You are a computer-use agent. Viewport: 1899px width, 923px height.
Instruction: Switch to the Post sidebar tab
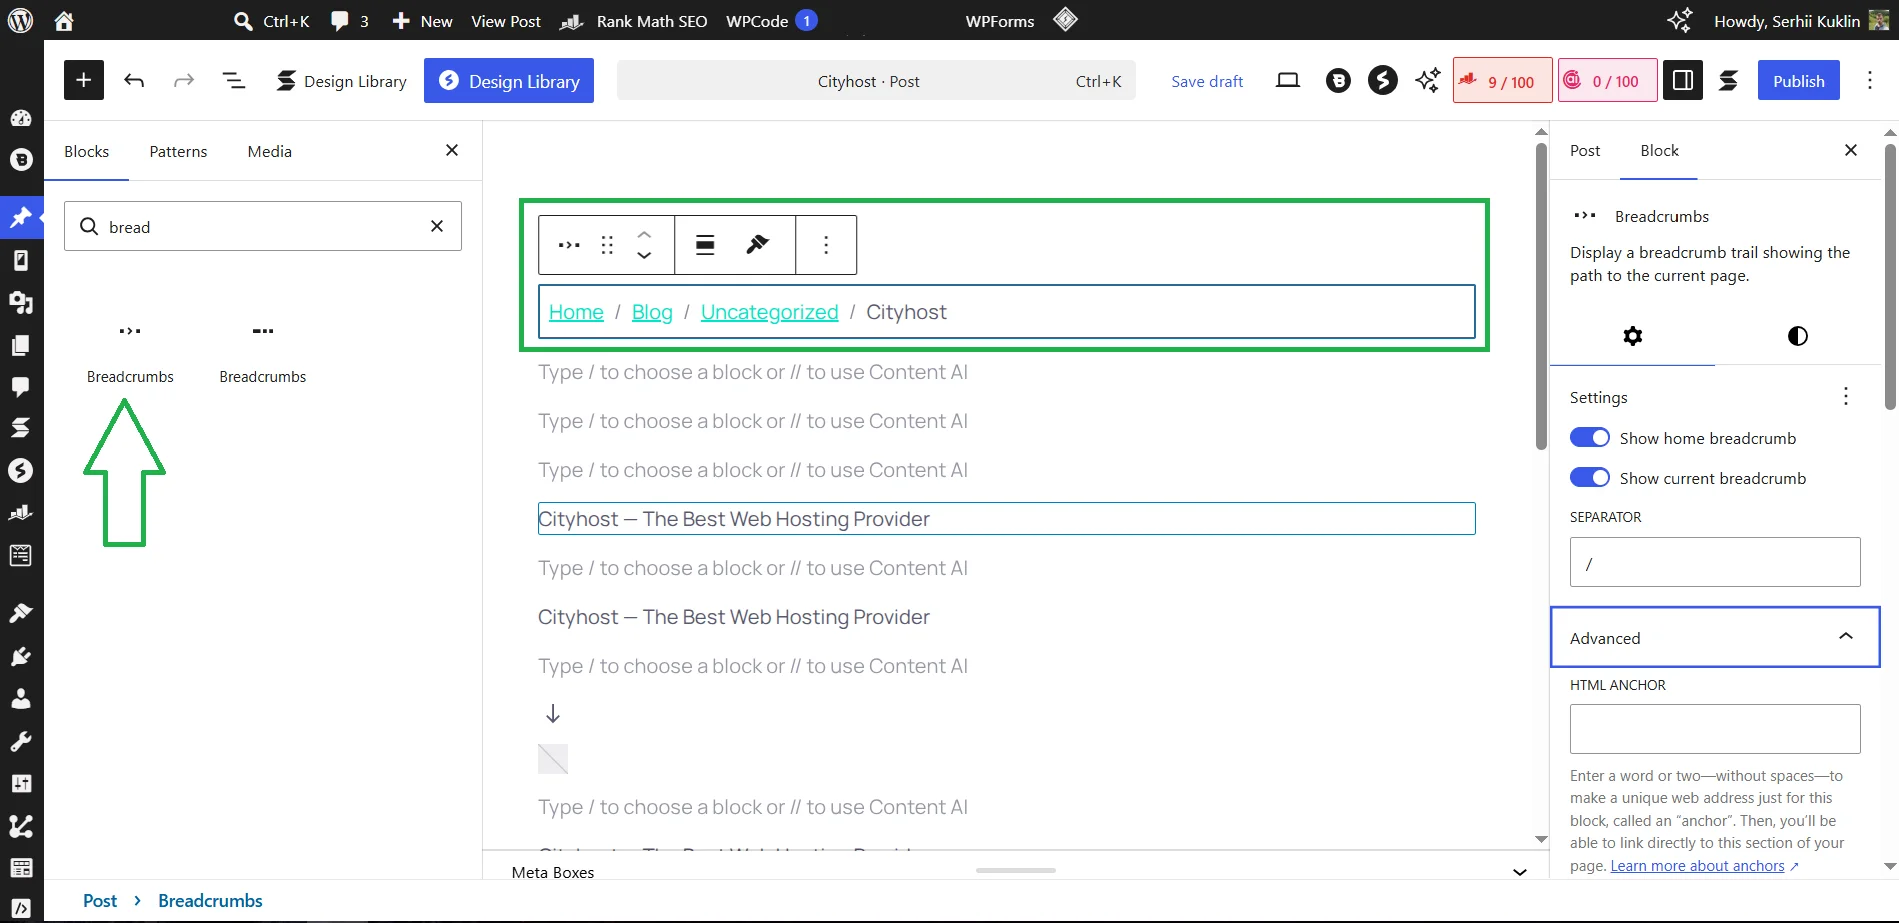point(1585,150)
